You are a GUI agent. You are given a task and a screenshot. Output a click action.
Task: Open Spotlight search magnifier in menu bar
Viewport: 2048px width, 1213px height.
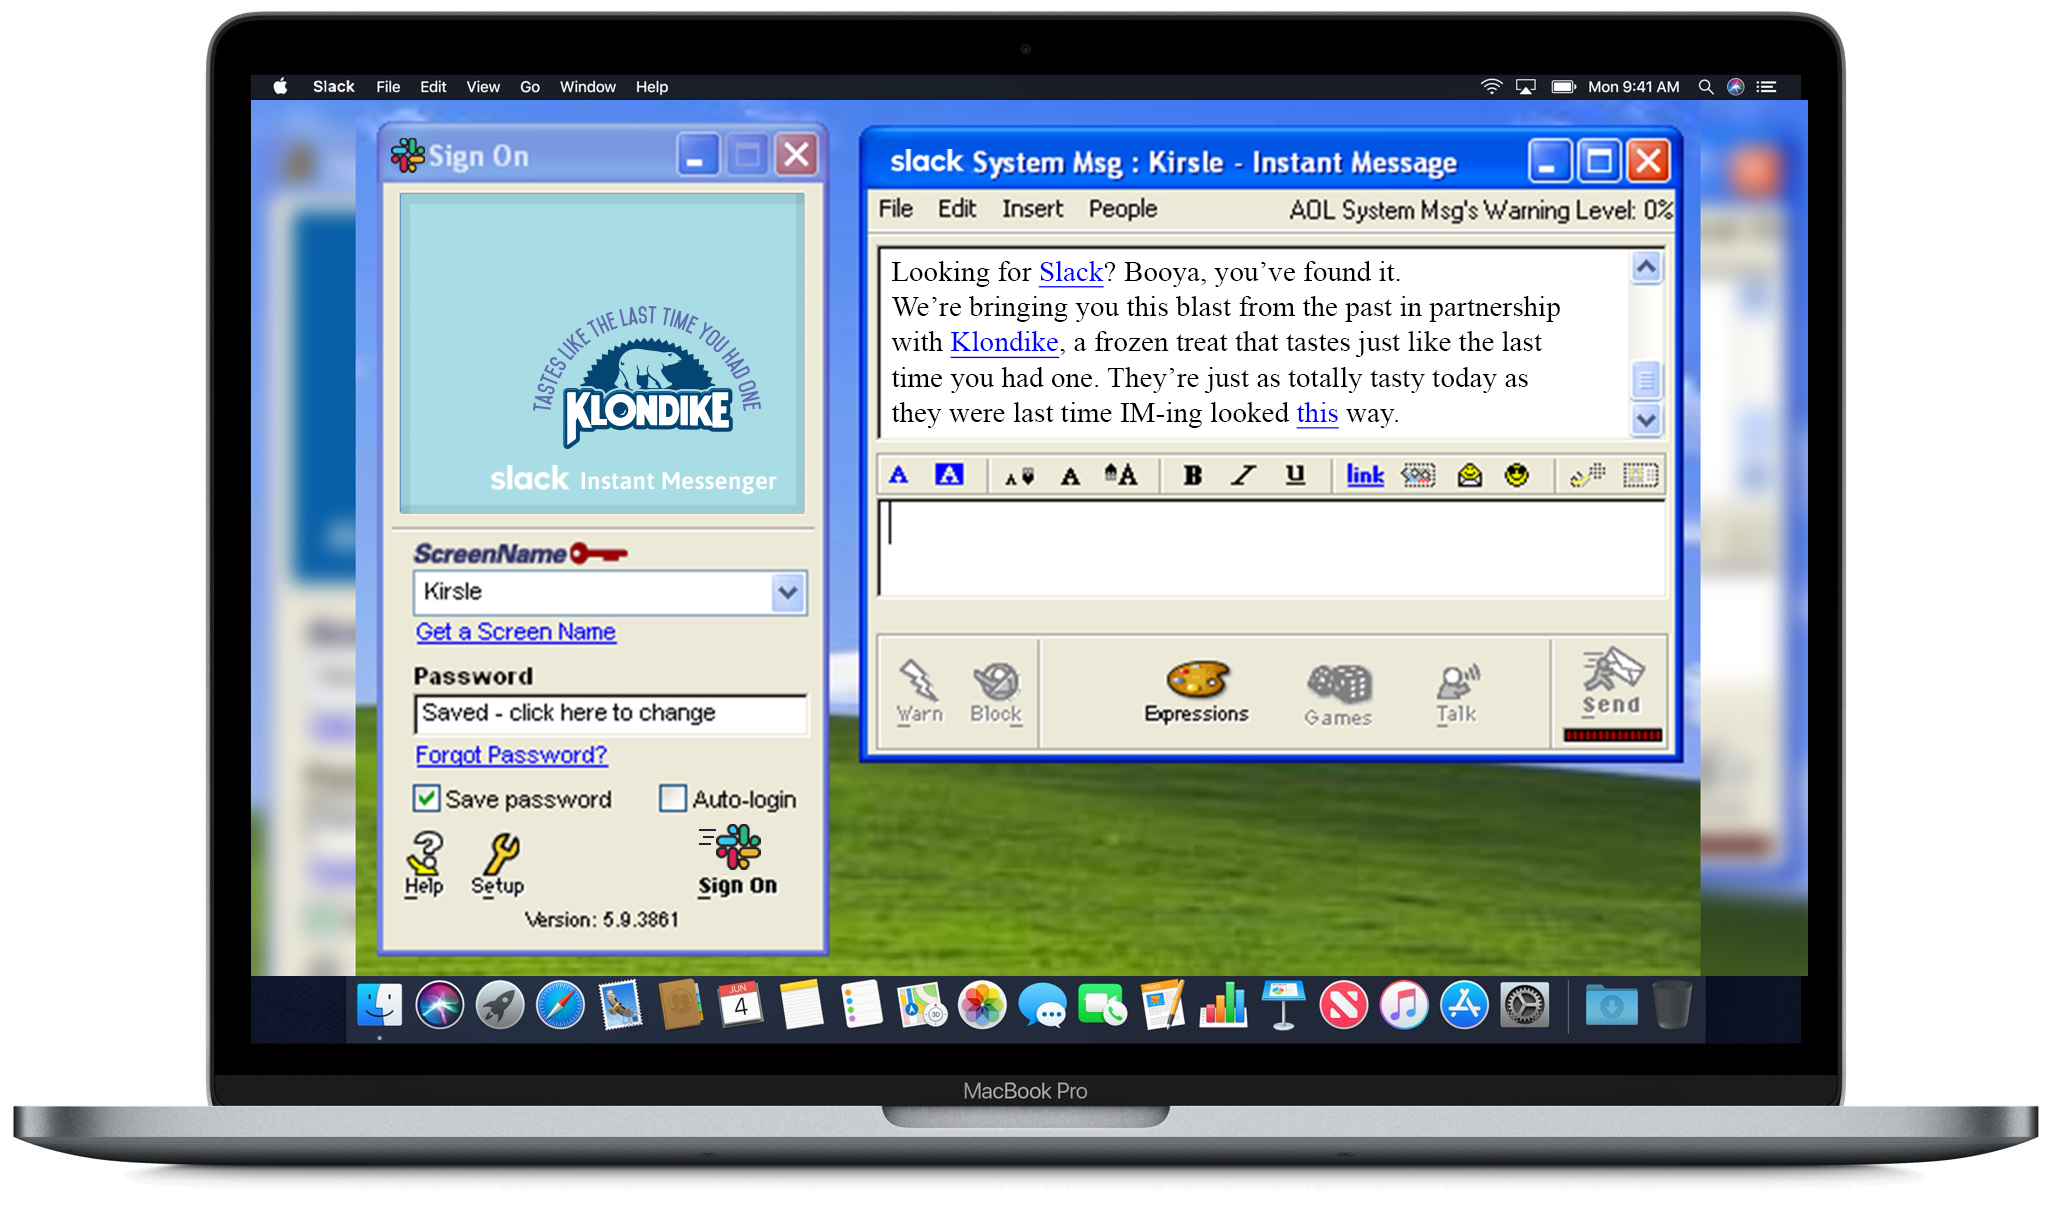[1706, 87]
